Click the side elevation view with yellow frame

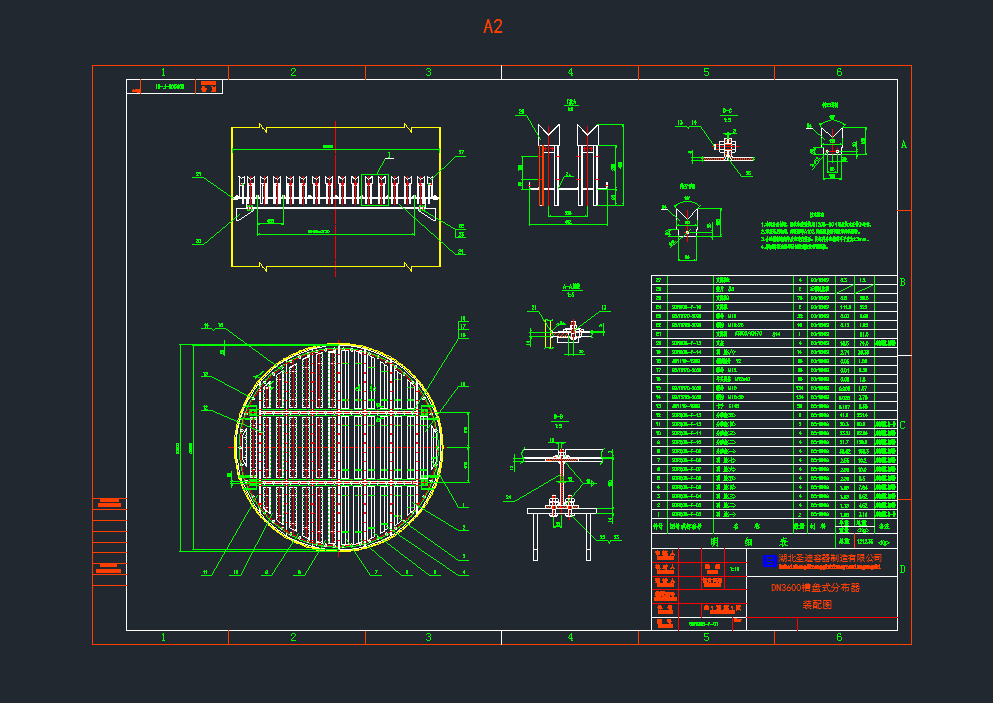point(335,197)
